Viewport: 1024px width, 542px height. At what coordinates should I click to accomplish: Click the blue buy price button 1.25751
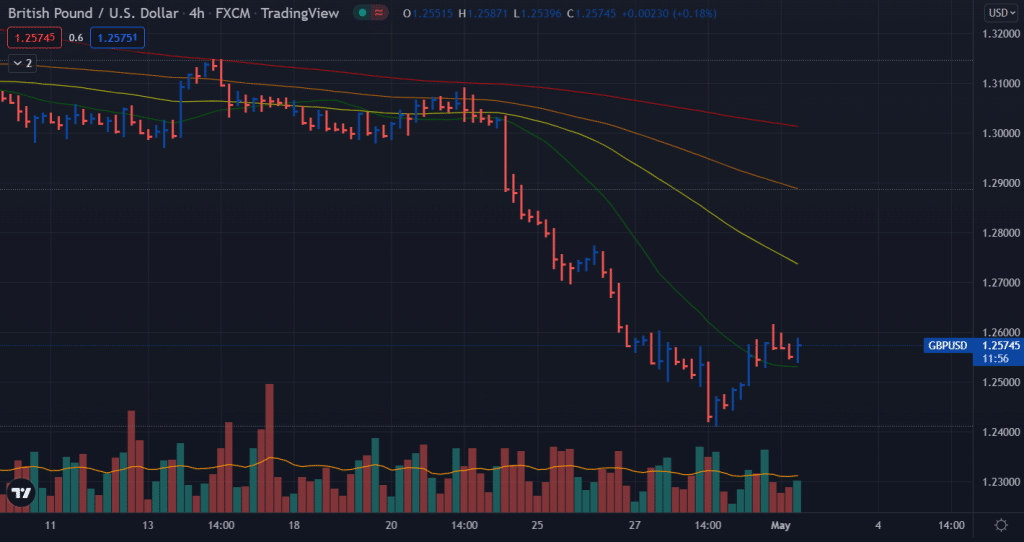coord(117,38)
